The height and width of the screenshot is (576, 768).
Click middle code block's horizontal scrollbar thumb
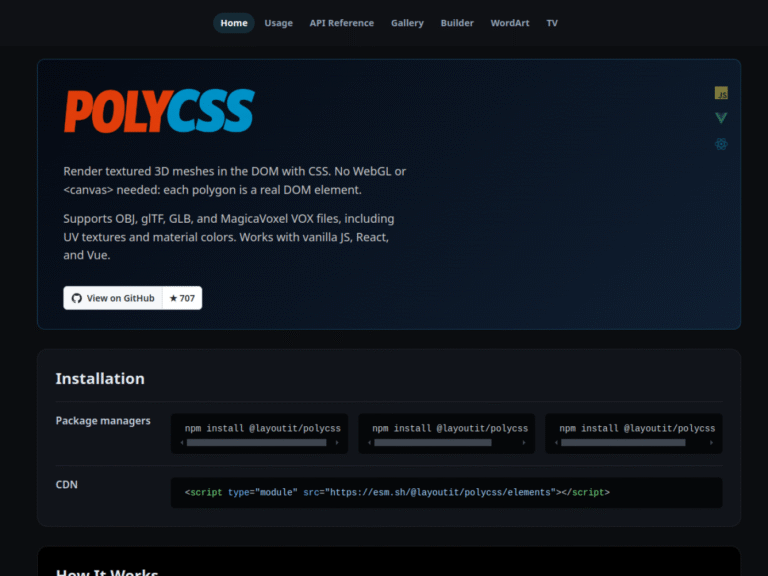point(432,443)
